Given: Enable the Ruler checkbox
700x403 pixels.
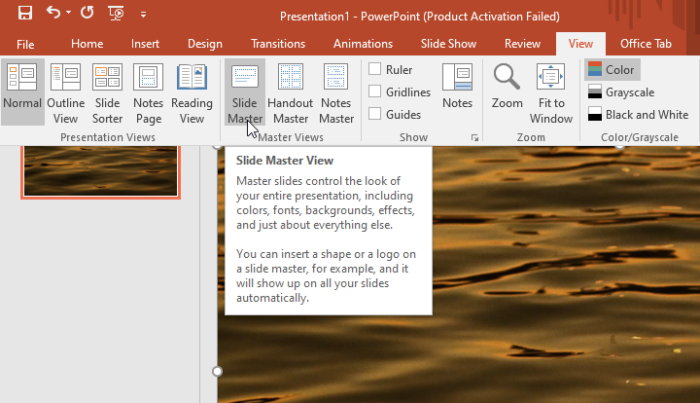Looking at the screenshot, I should (375, 70).
